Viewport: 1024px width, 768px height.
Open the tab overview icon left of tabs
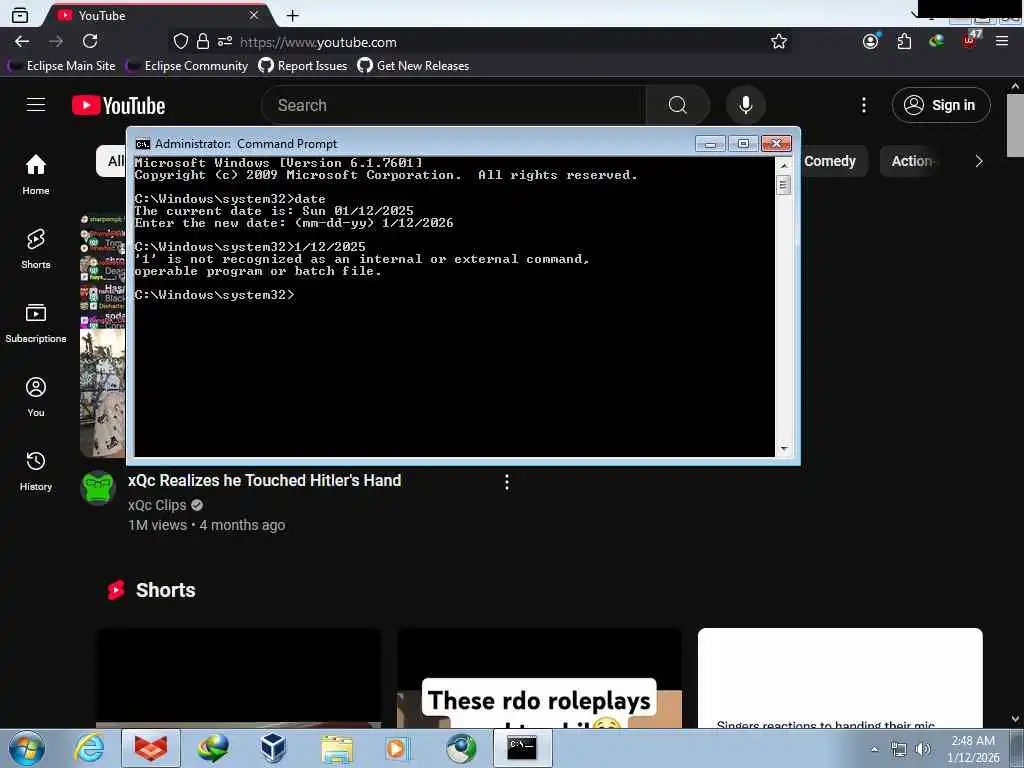point(20,15)
